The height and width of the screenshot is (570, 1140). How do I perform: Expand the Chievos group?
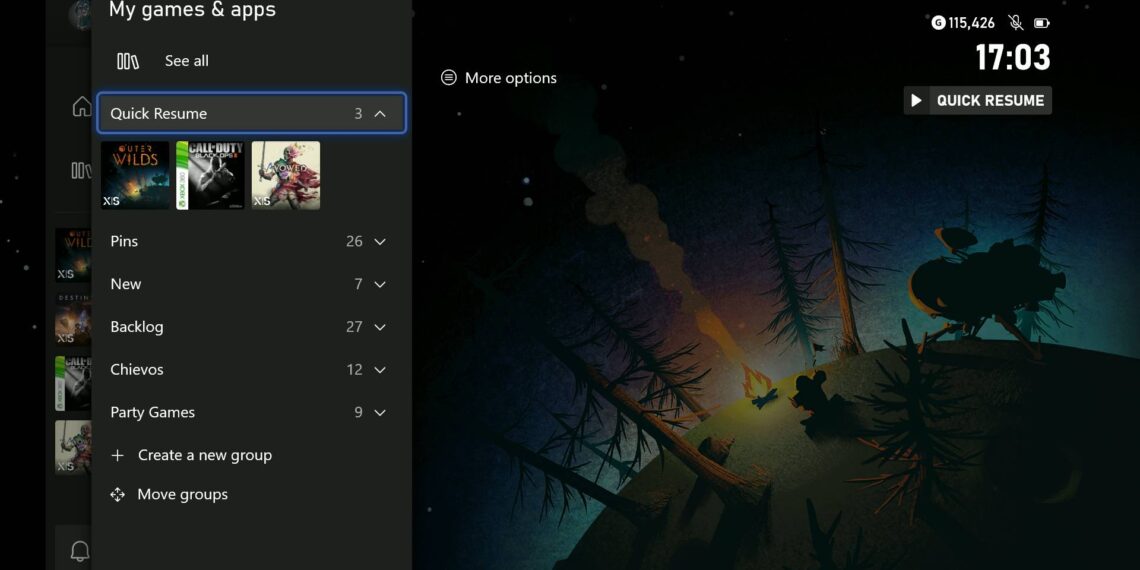pos(380,370)
